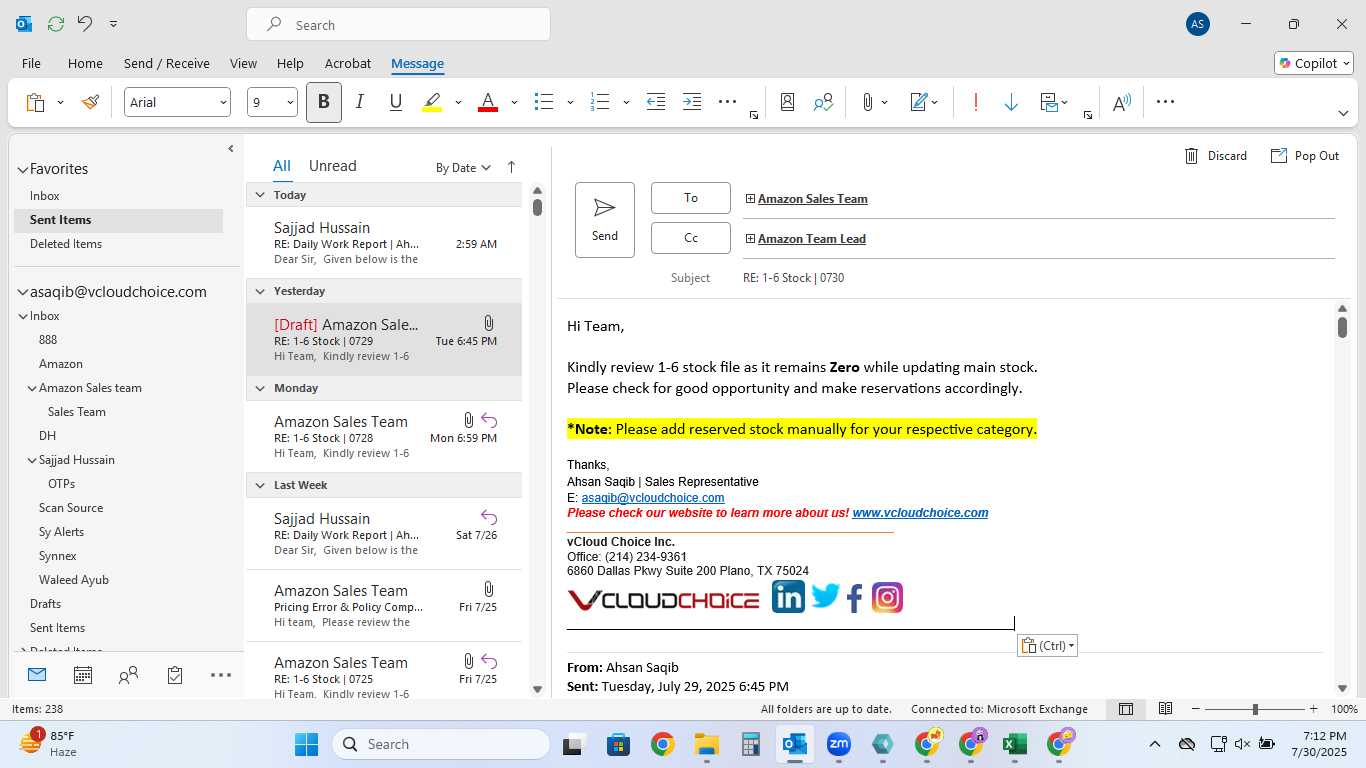Click the Read Aloud icon

click(1122, 102)
